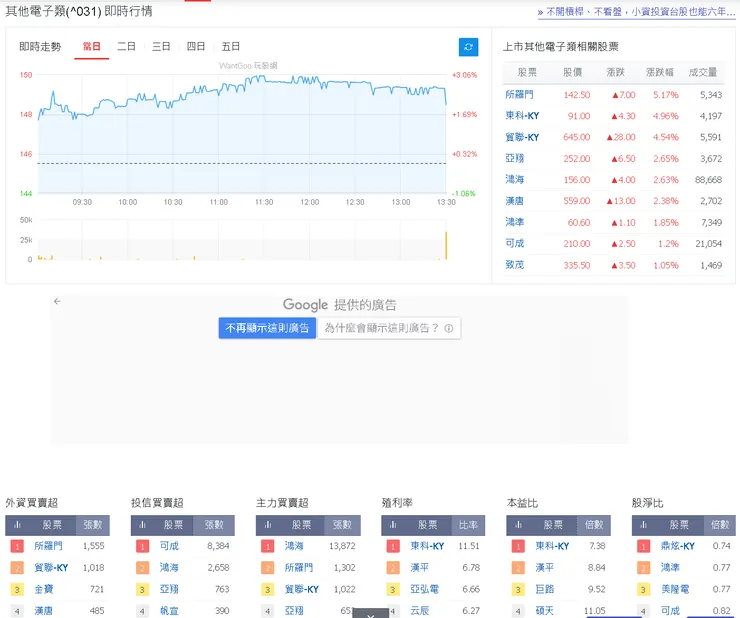The image size is (740, 618).
Task: Select the 142.50 price for 所羅門
Action: click(x=577, y=95)
